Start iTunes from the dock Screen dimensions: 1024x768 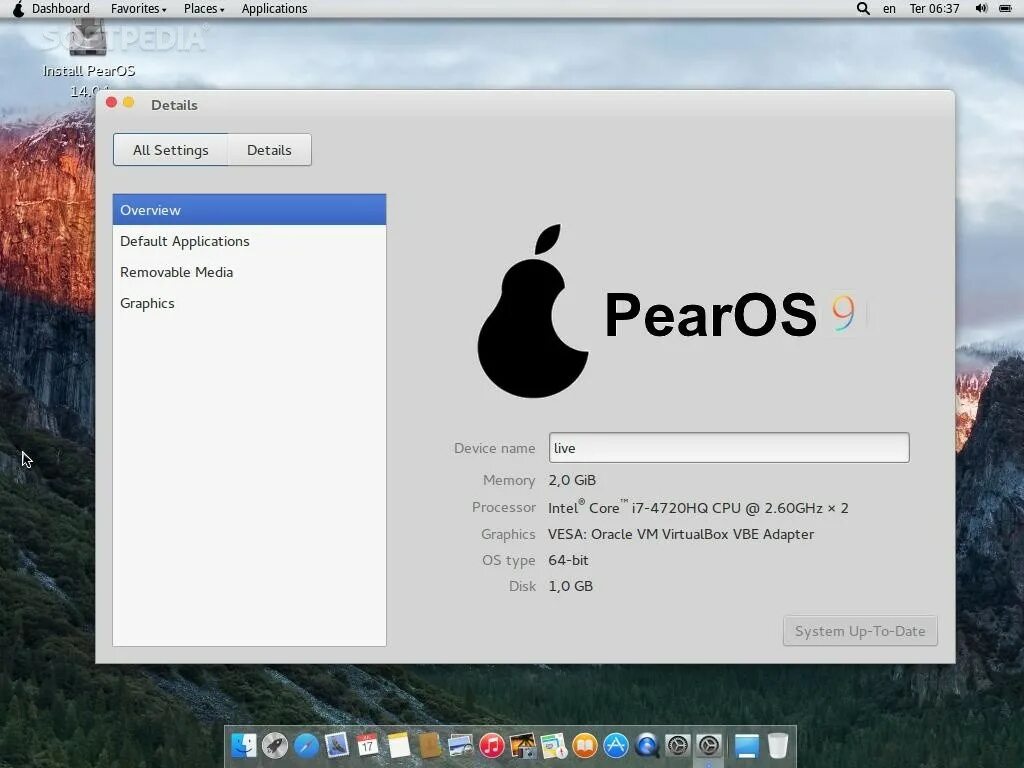point(492,745)
